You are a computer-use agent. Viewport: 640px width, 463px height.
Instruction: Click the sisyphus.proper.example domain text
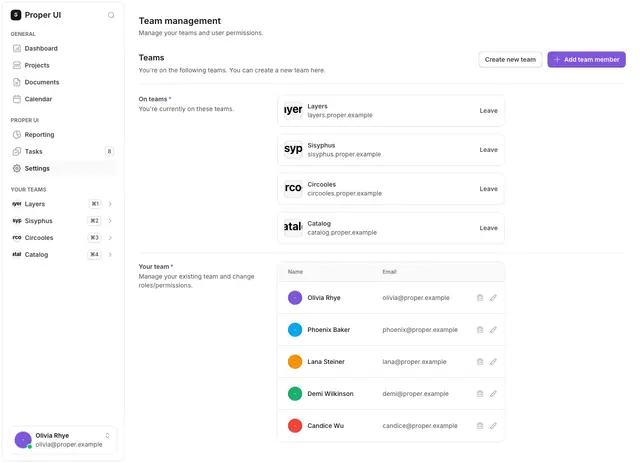click(x=344, y=154)
